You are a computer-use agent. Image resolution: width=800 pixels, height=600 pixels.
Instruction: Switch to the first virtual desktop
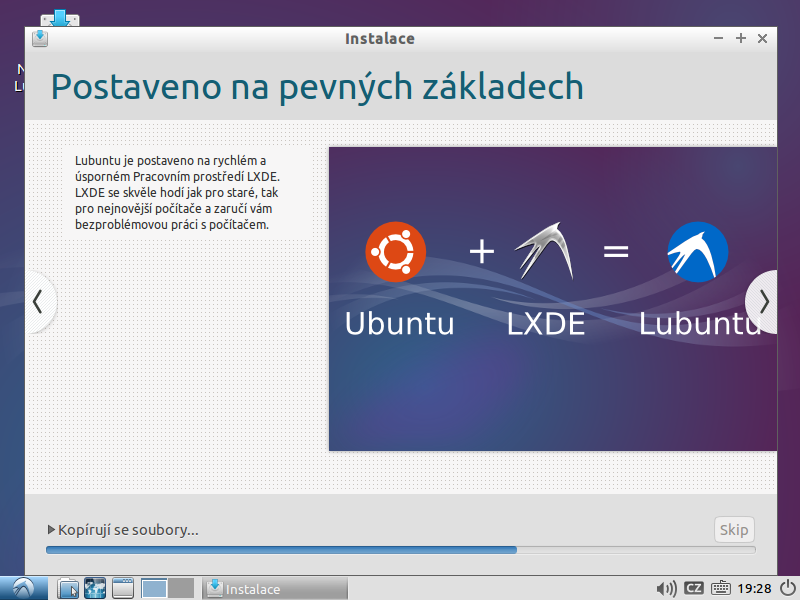tap(154, 588)
